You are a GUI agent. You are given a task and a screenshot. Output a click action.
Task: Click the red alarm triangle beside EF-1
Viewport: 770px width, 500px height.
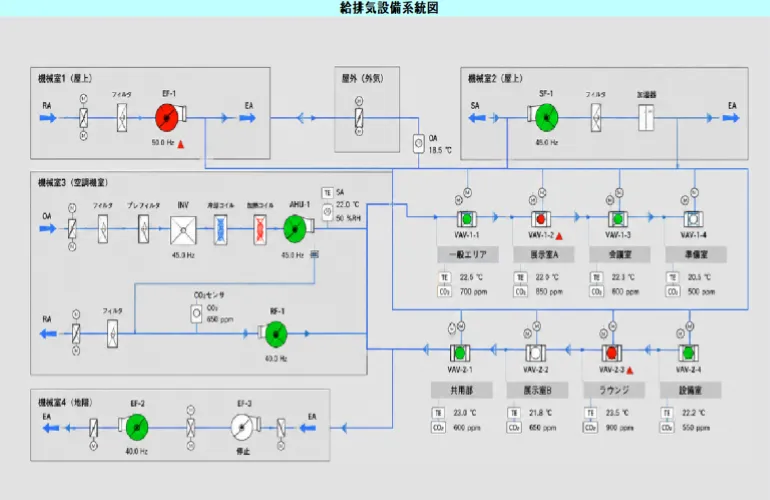pyautogui.click(x=181, y=144)
